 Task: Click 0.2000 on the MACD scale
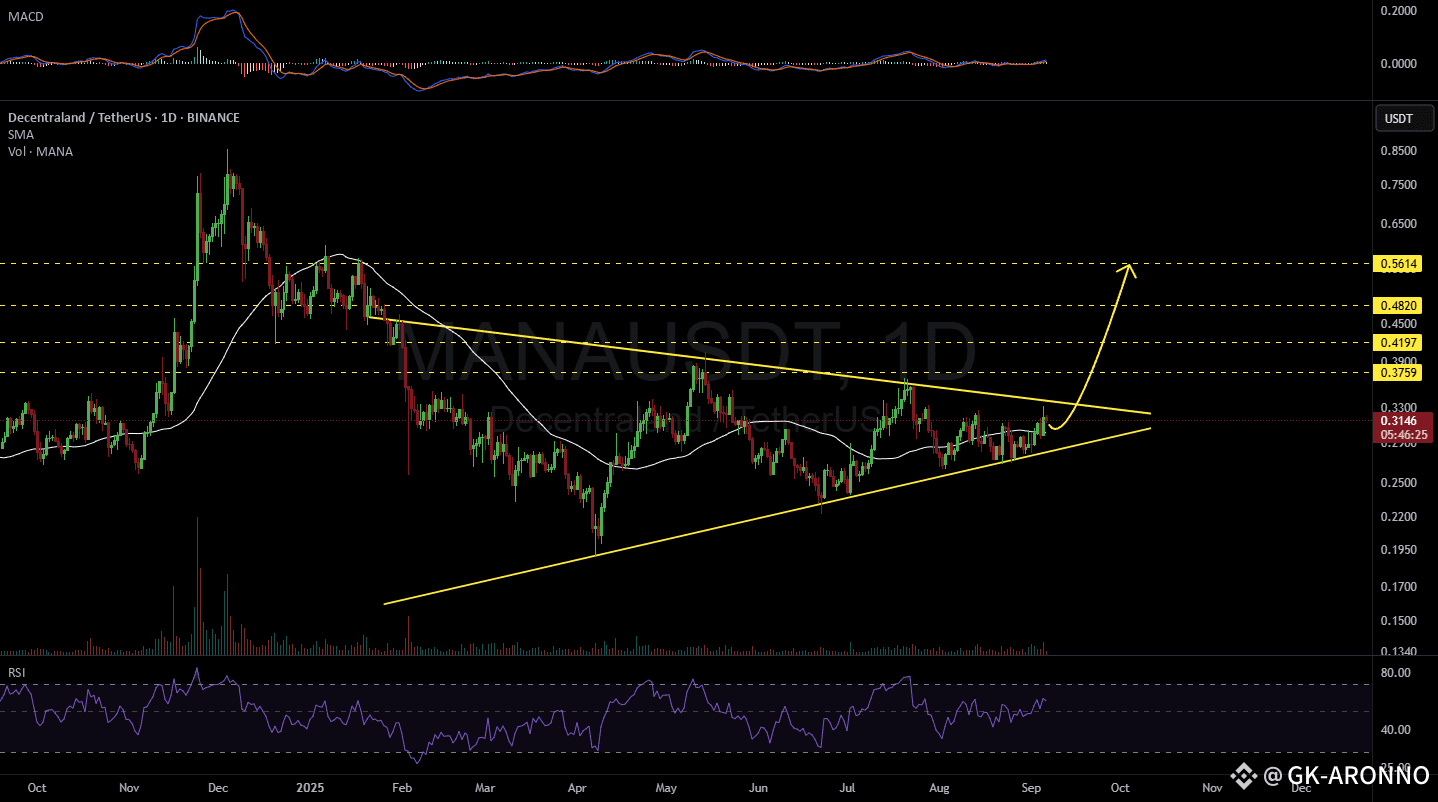1399,11
